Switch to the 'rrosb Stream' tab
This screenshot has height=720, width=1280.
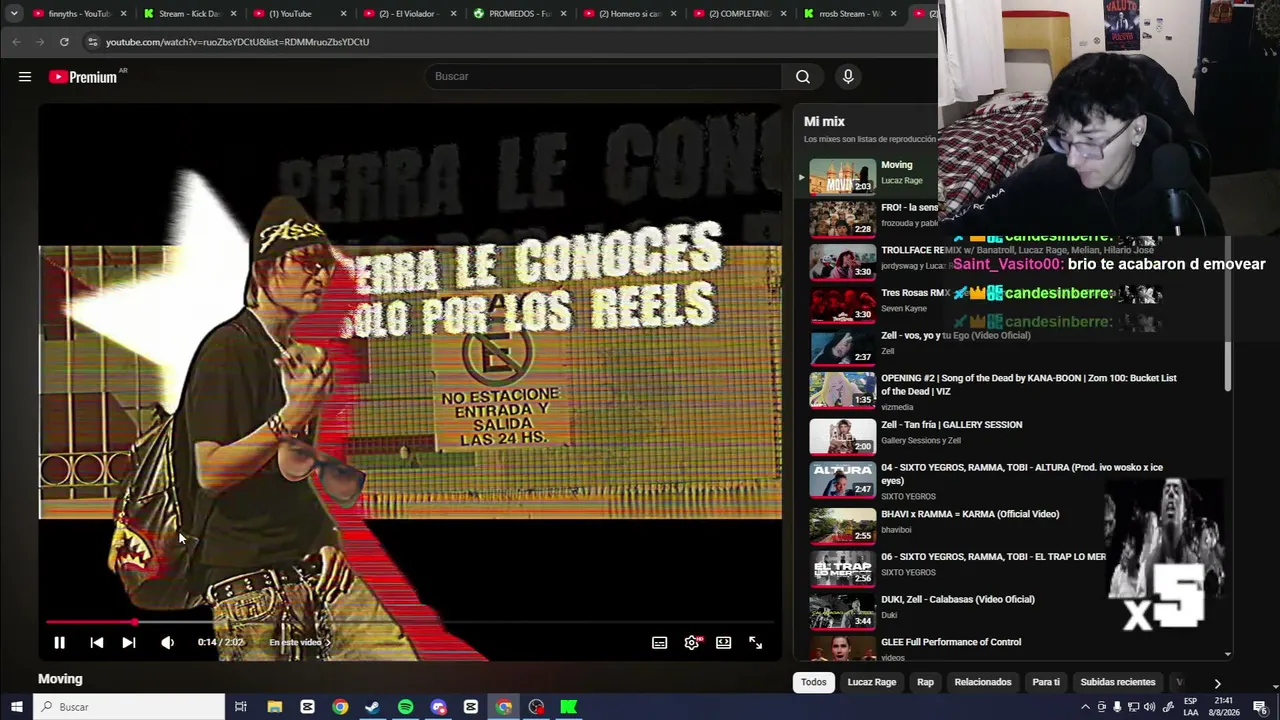point(848,14)
